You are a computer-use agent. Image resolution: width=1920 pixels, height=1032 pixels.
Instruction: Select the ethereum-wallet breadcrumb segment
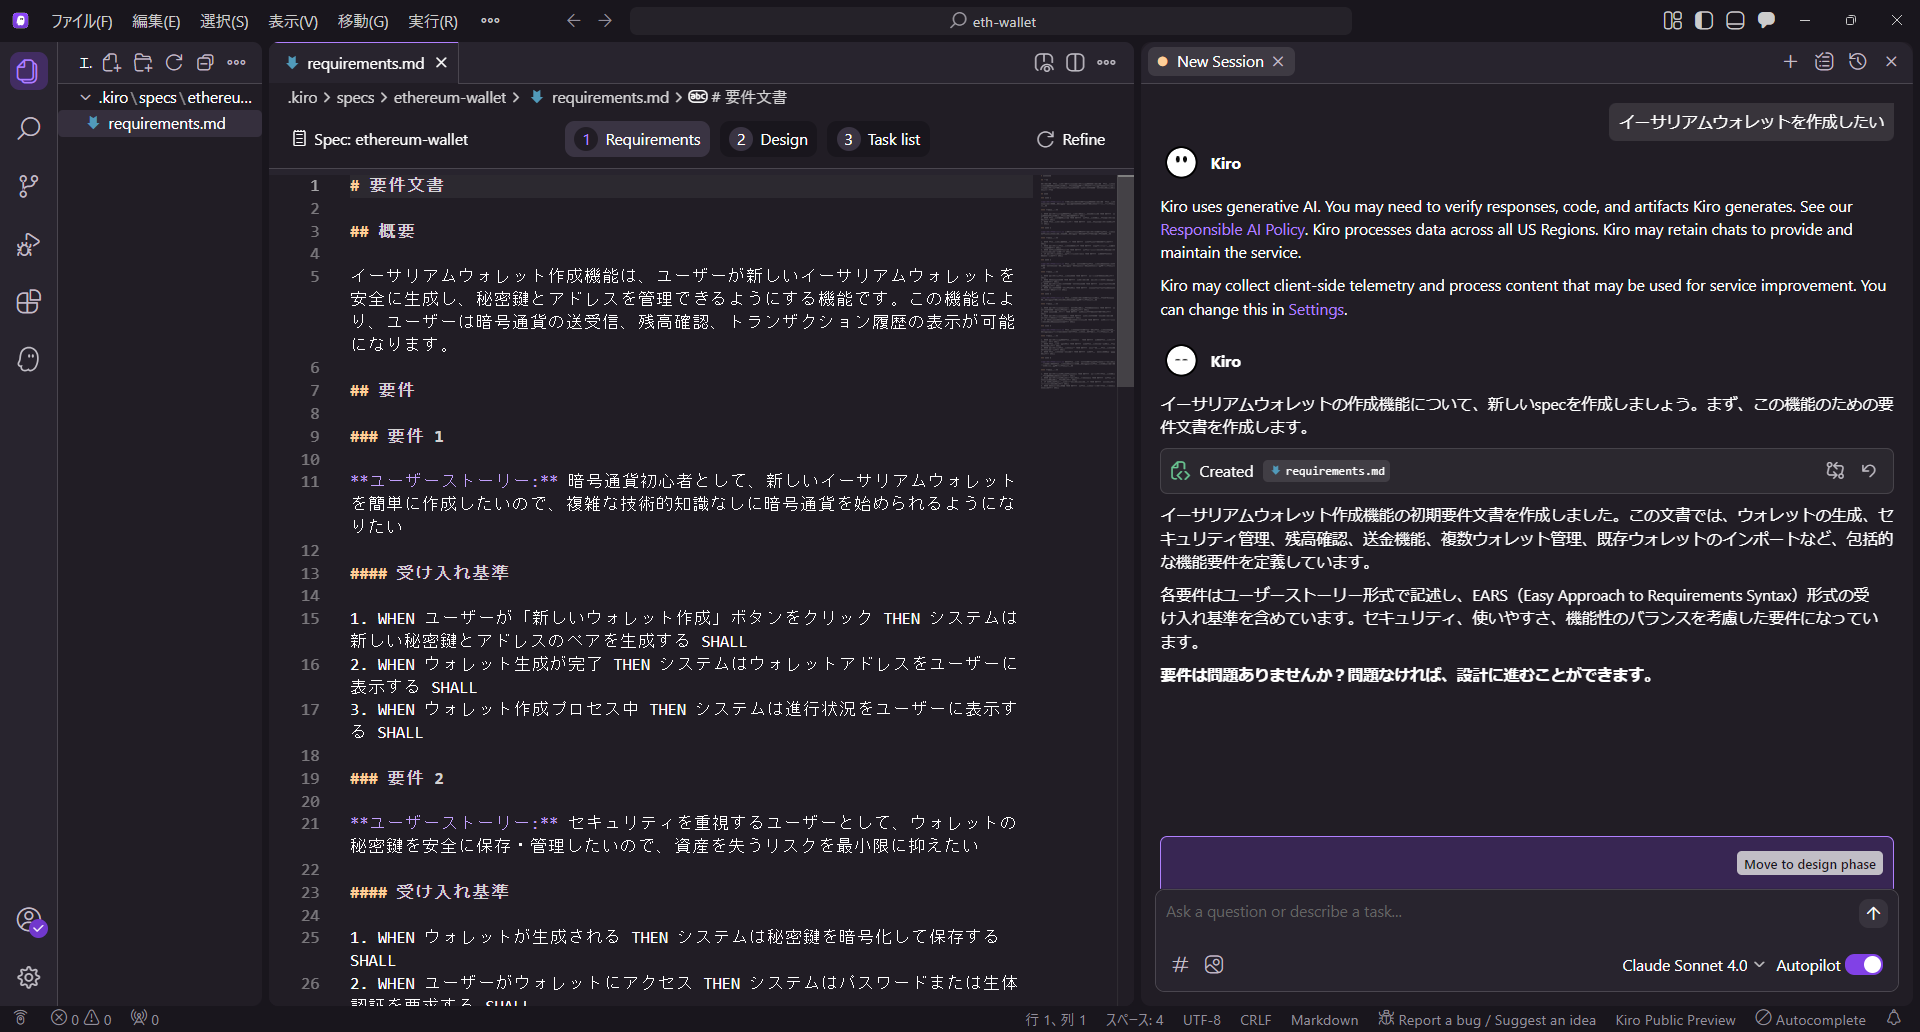click(450, 97)
